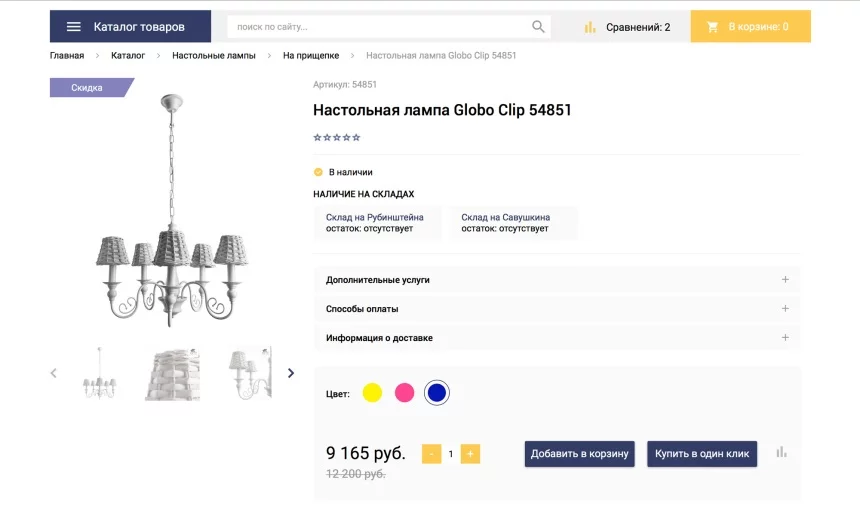Show next product thumbnails with right arrow
The image size is (860, 516).
291,373
